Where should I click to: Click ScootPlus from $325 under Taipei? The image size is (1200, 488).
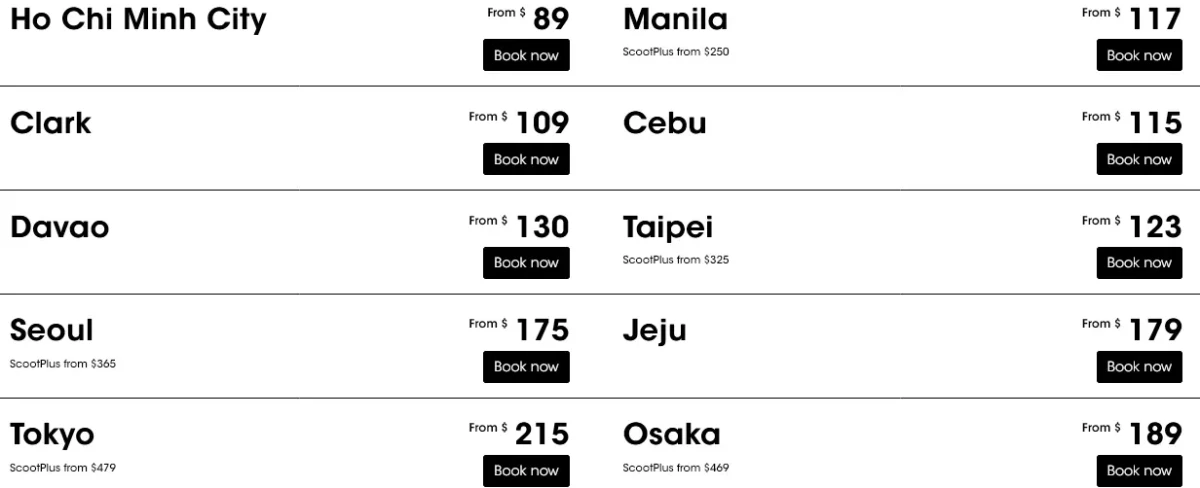pos(676,260)
